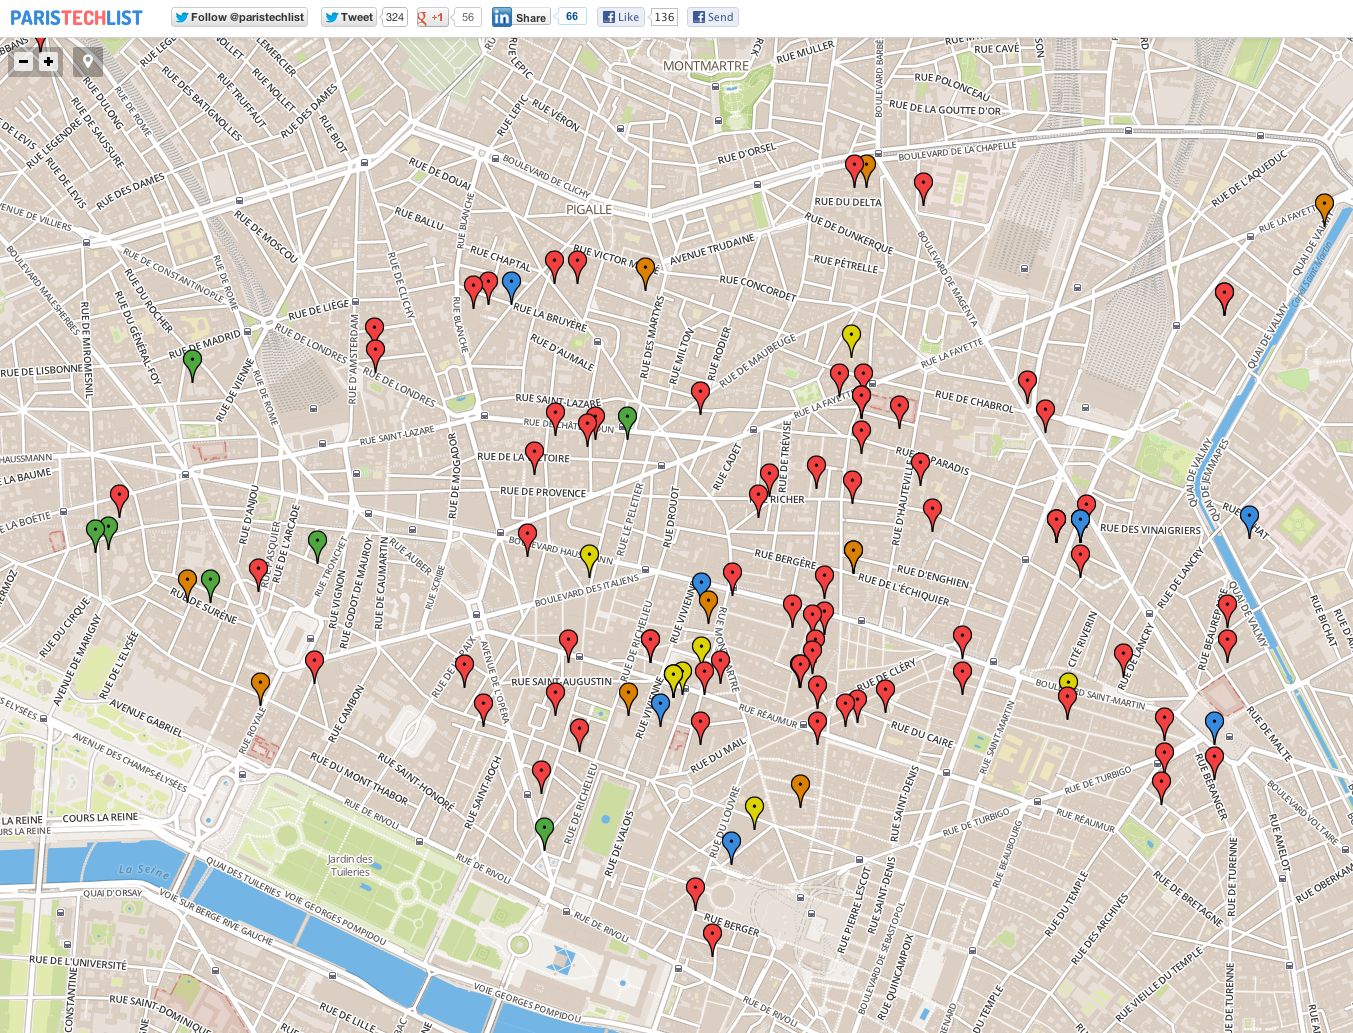Select the red pin above Rue la Boétie
Screen dimensions: 1353x1033
click(119, 500)
